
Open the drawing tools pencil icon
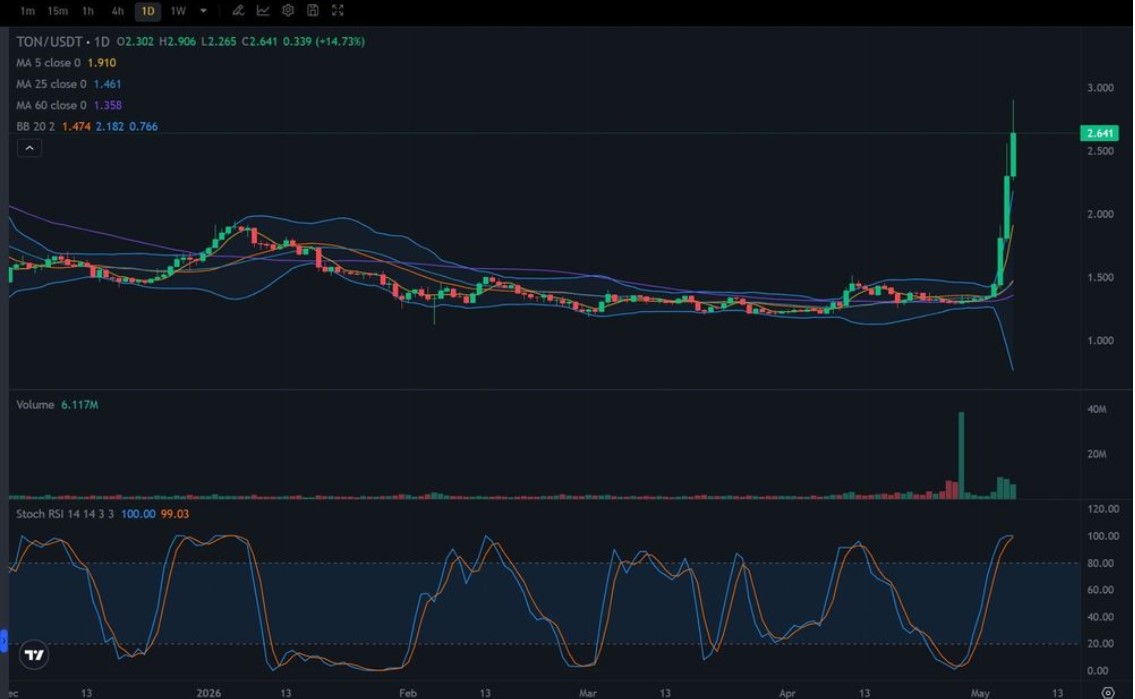[x=238, y=10]
